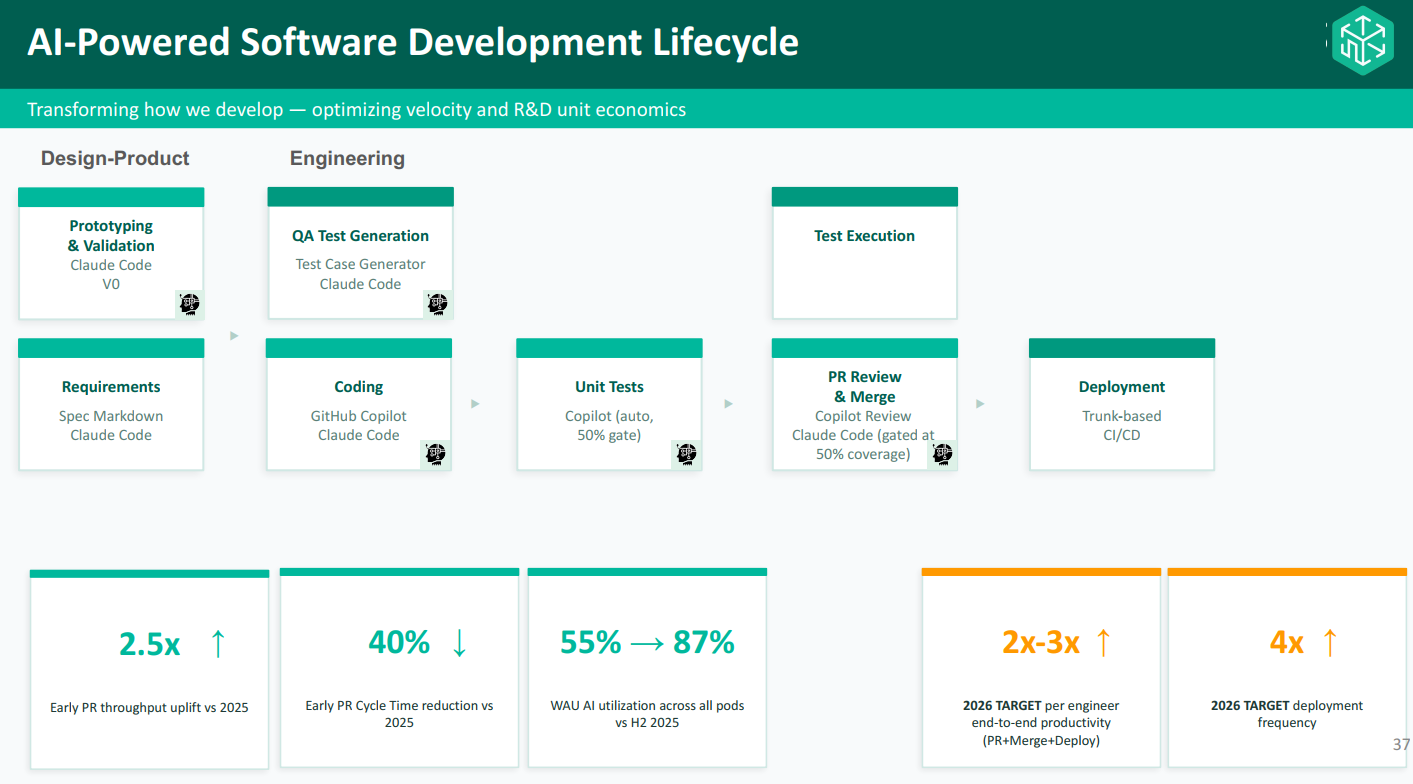
Task: Click AI head icon in PR Review & Merge card
Action: point(942,455)
